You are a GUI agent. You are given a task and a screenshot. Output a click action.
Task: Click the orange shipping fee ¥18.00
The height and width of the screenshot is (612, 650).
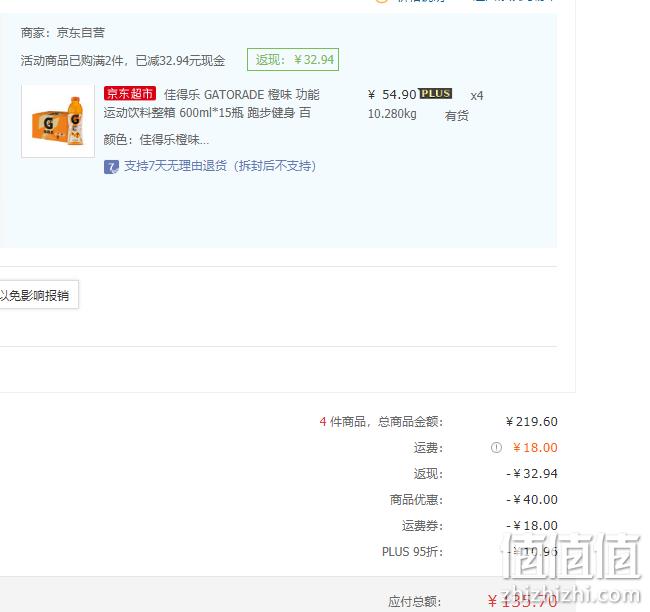point(535,448)
